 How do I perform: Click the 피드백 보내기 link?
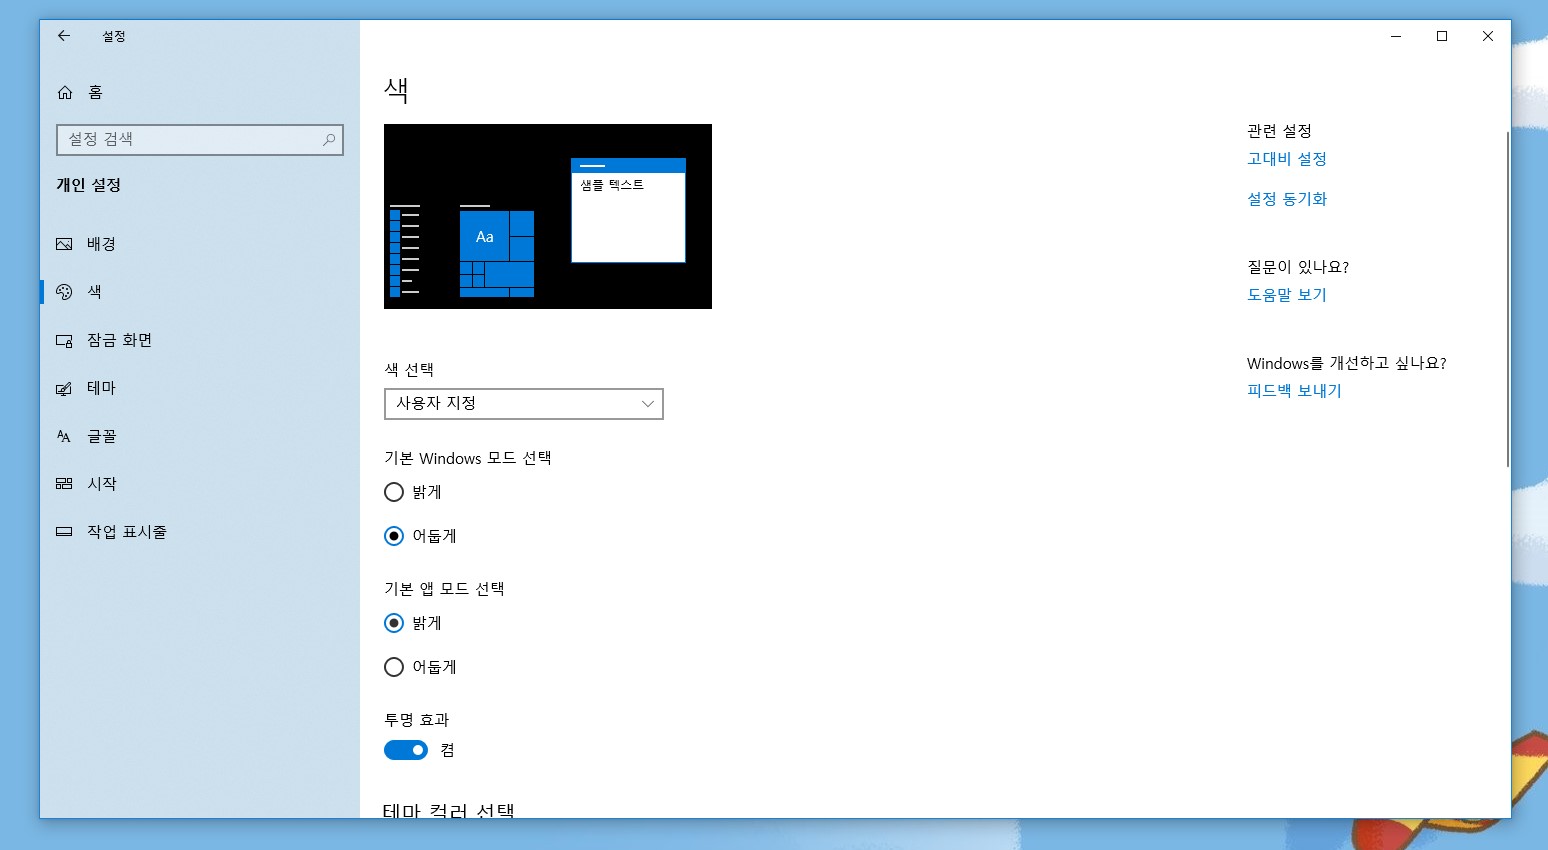(x=1294, y=391)
